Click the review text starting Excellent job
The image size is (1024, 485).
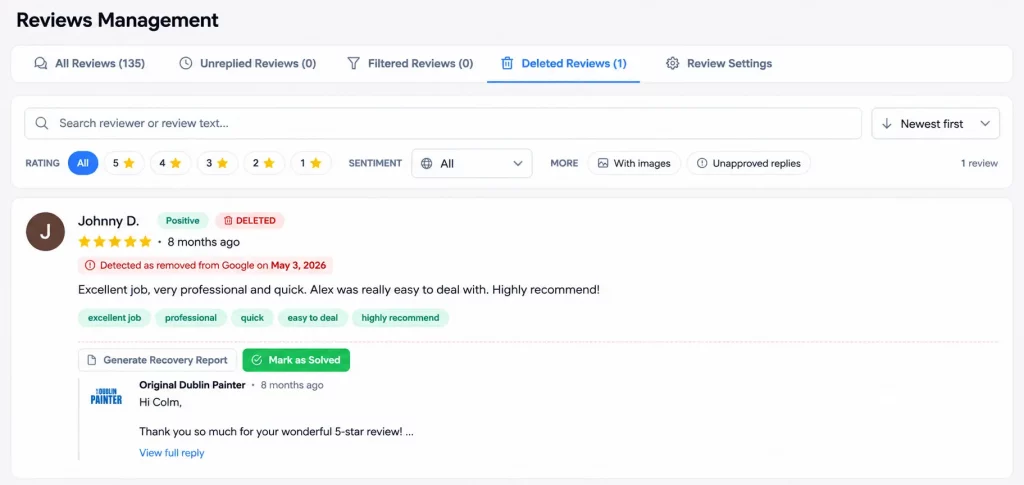pyautogui.click(x=338, y=289)
